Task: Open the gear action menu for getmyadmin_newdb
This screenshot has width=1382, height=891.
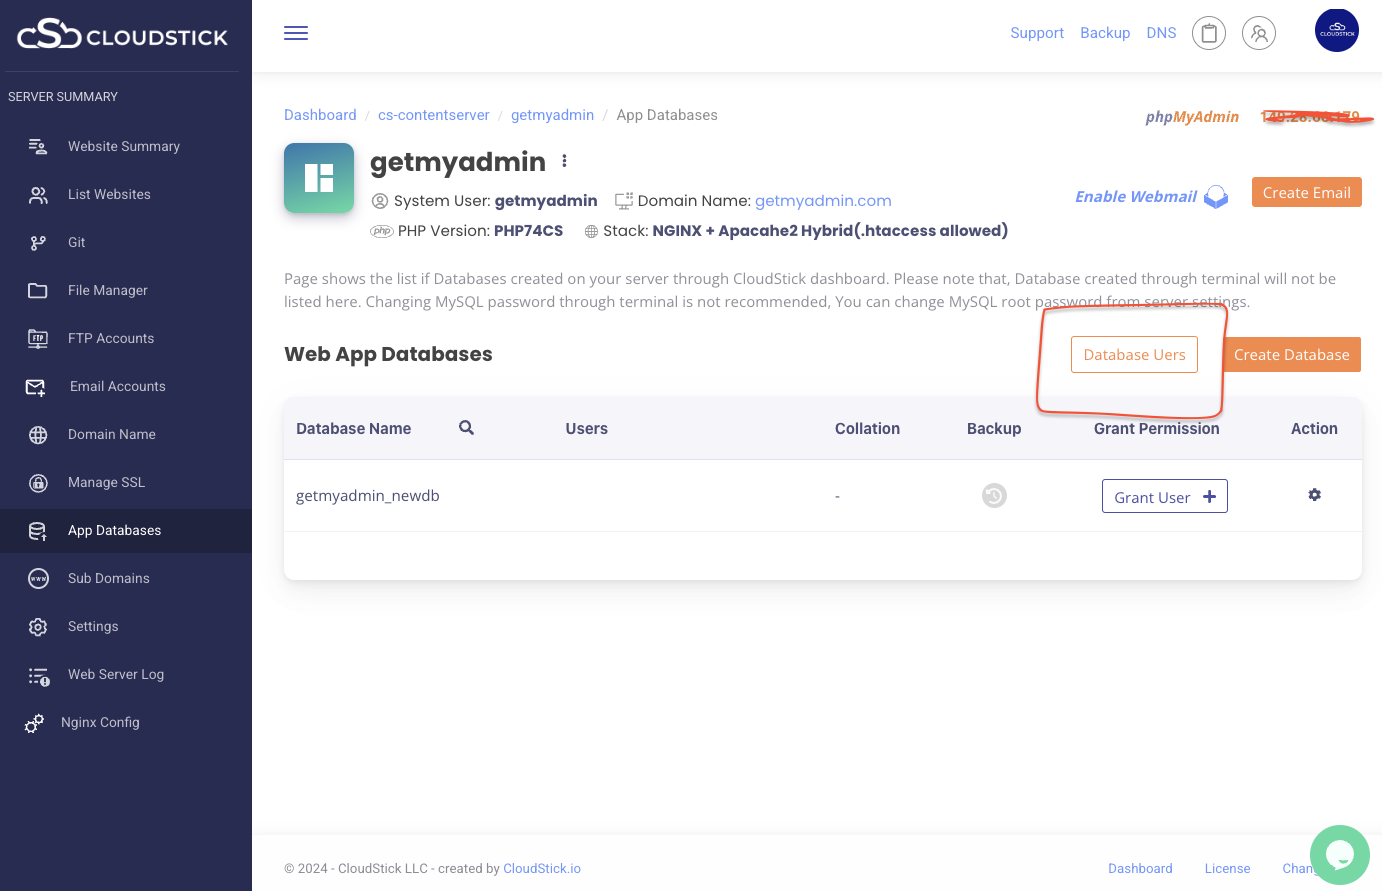Action: 1314,494
